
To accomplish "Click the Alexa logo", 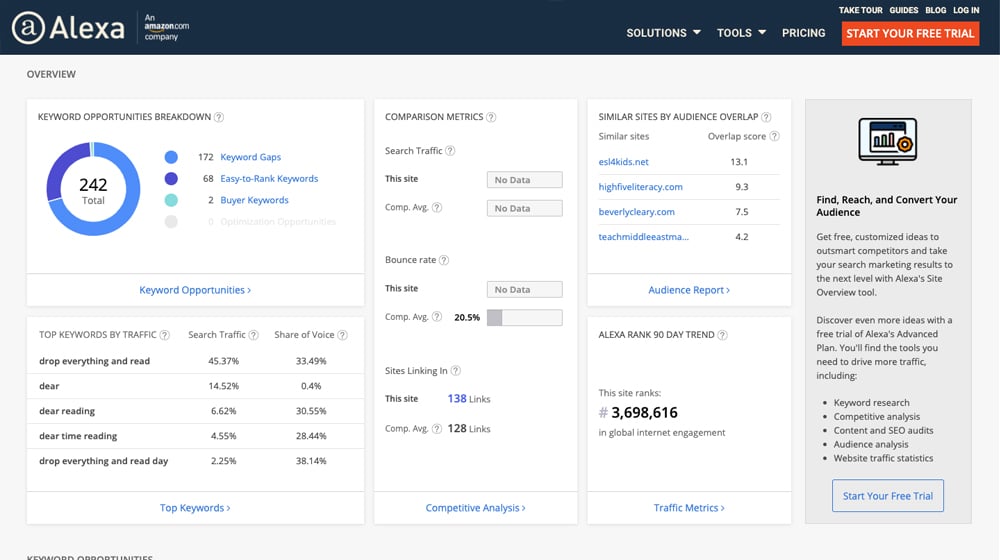I will tap(68, 28).
